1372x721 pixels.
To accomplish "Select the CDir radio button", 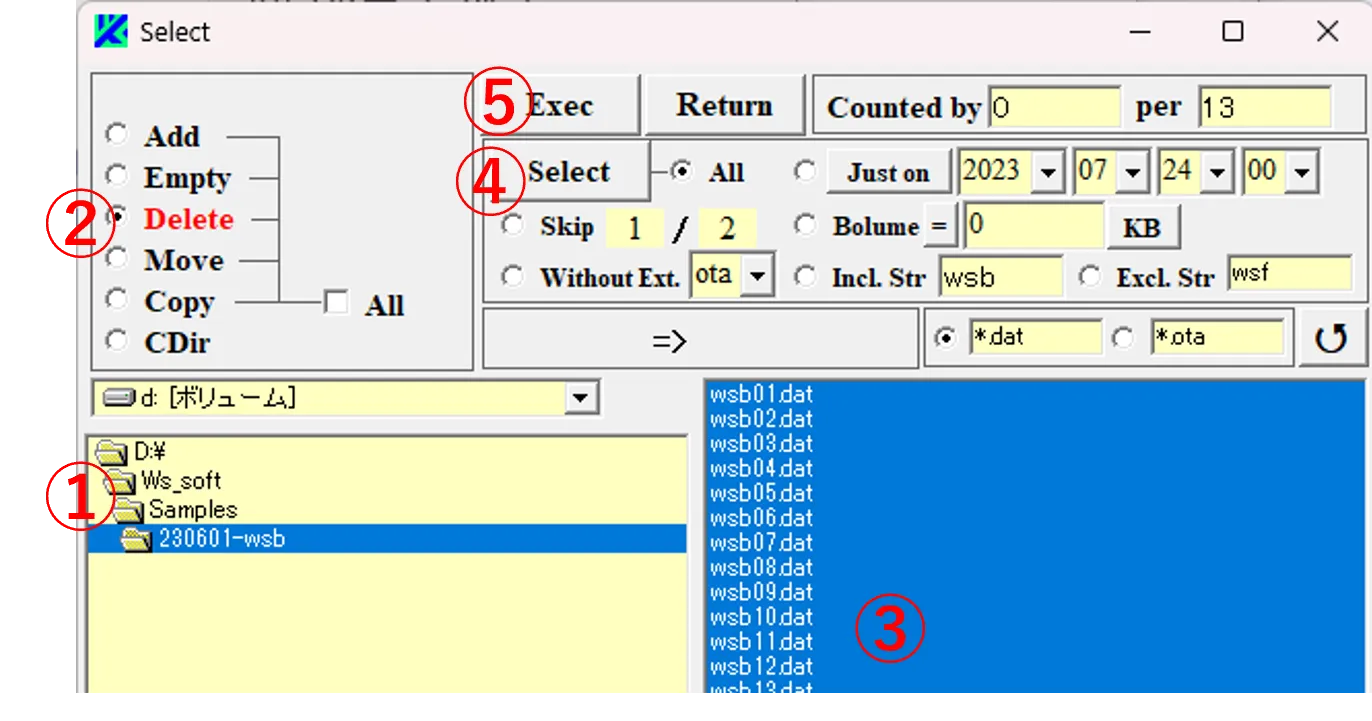I will tap(117, 341).
